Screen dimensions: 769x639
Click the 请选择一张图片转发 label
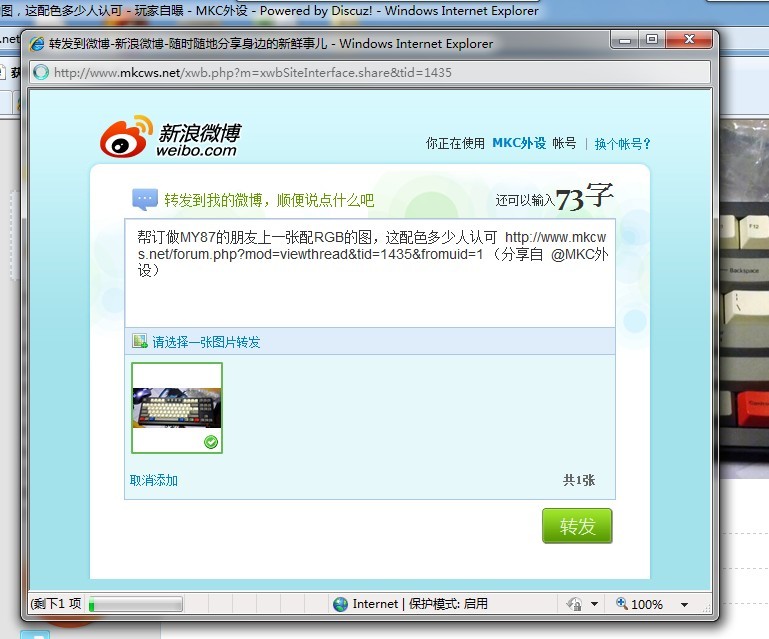coord(206,342)
